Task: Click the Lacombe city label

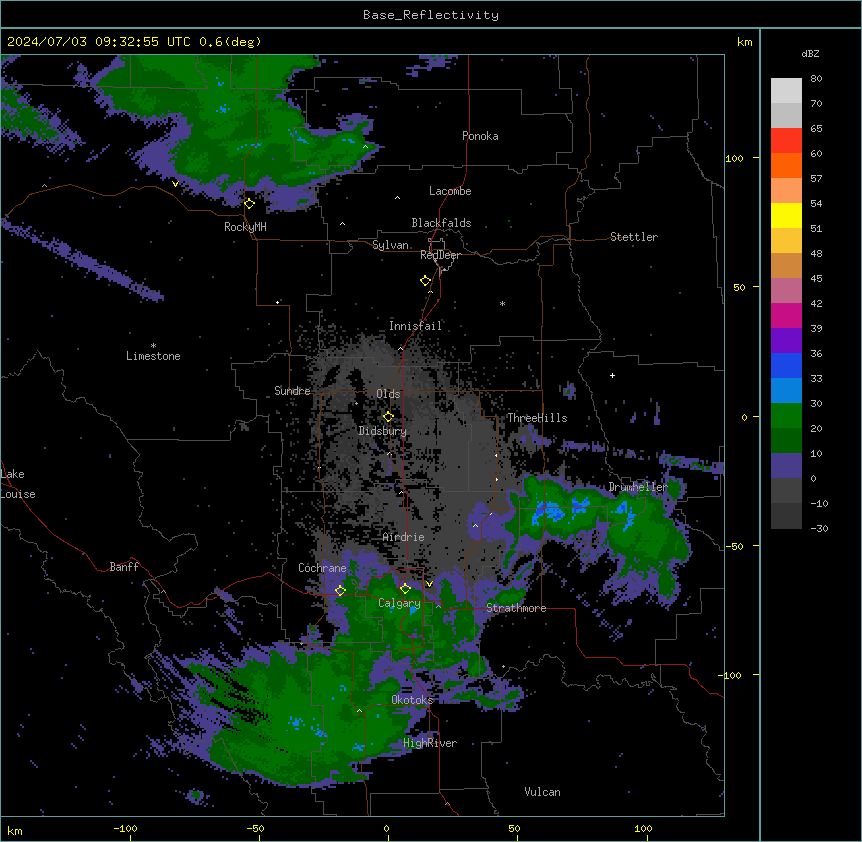Action: point(450,191)
